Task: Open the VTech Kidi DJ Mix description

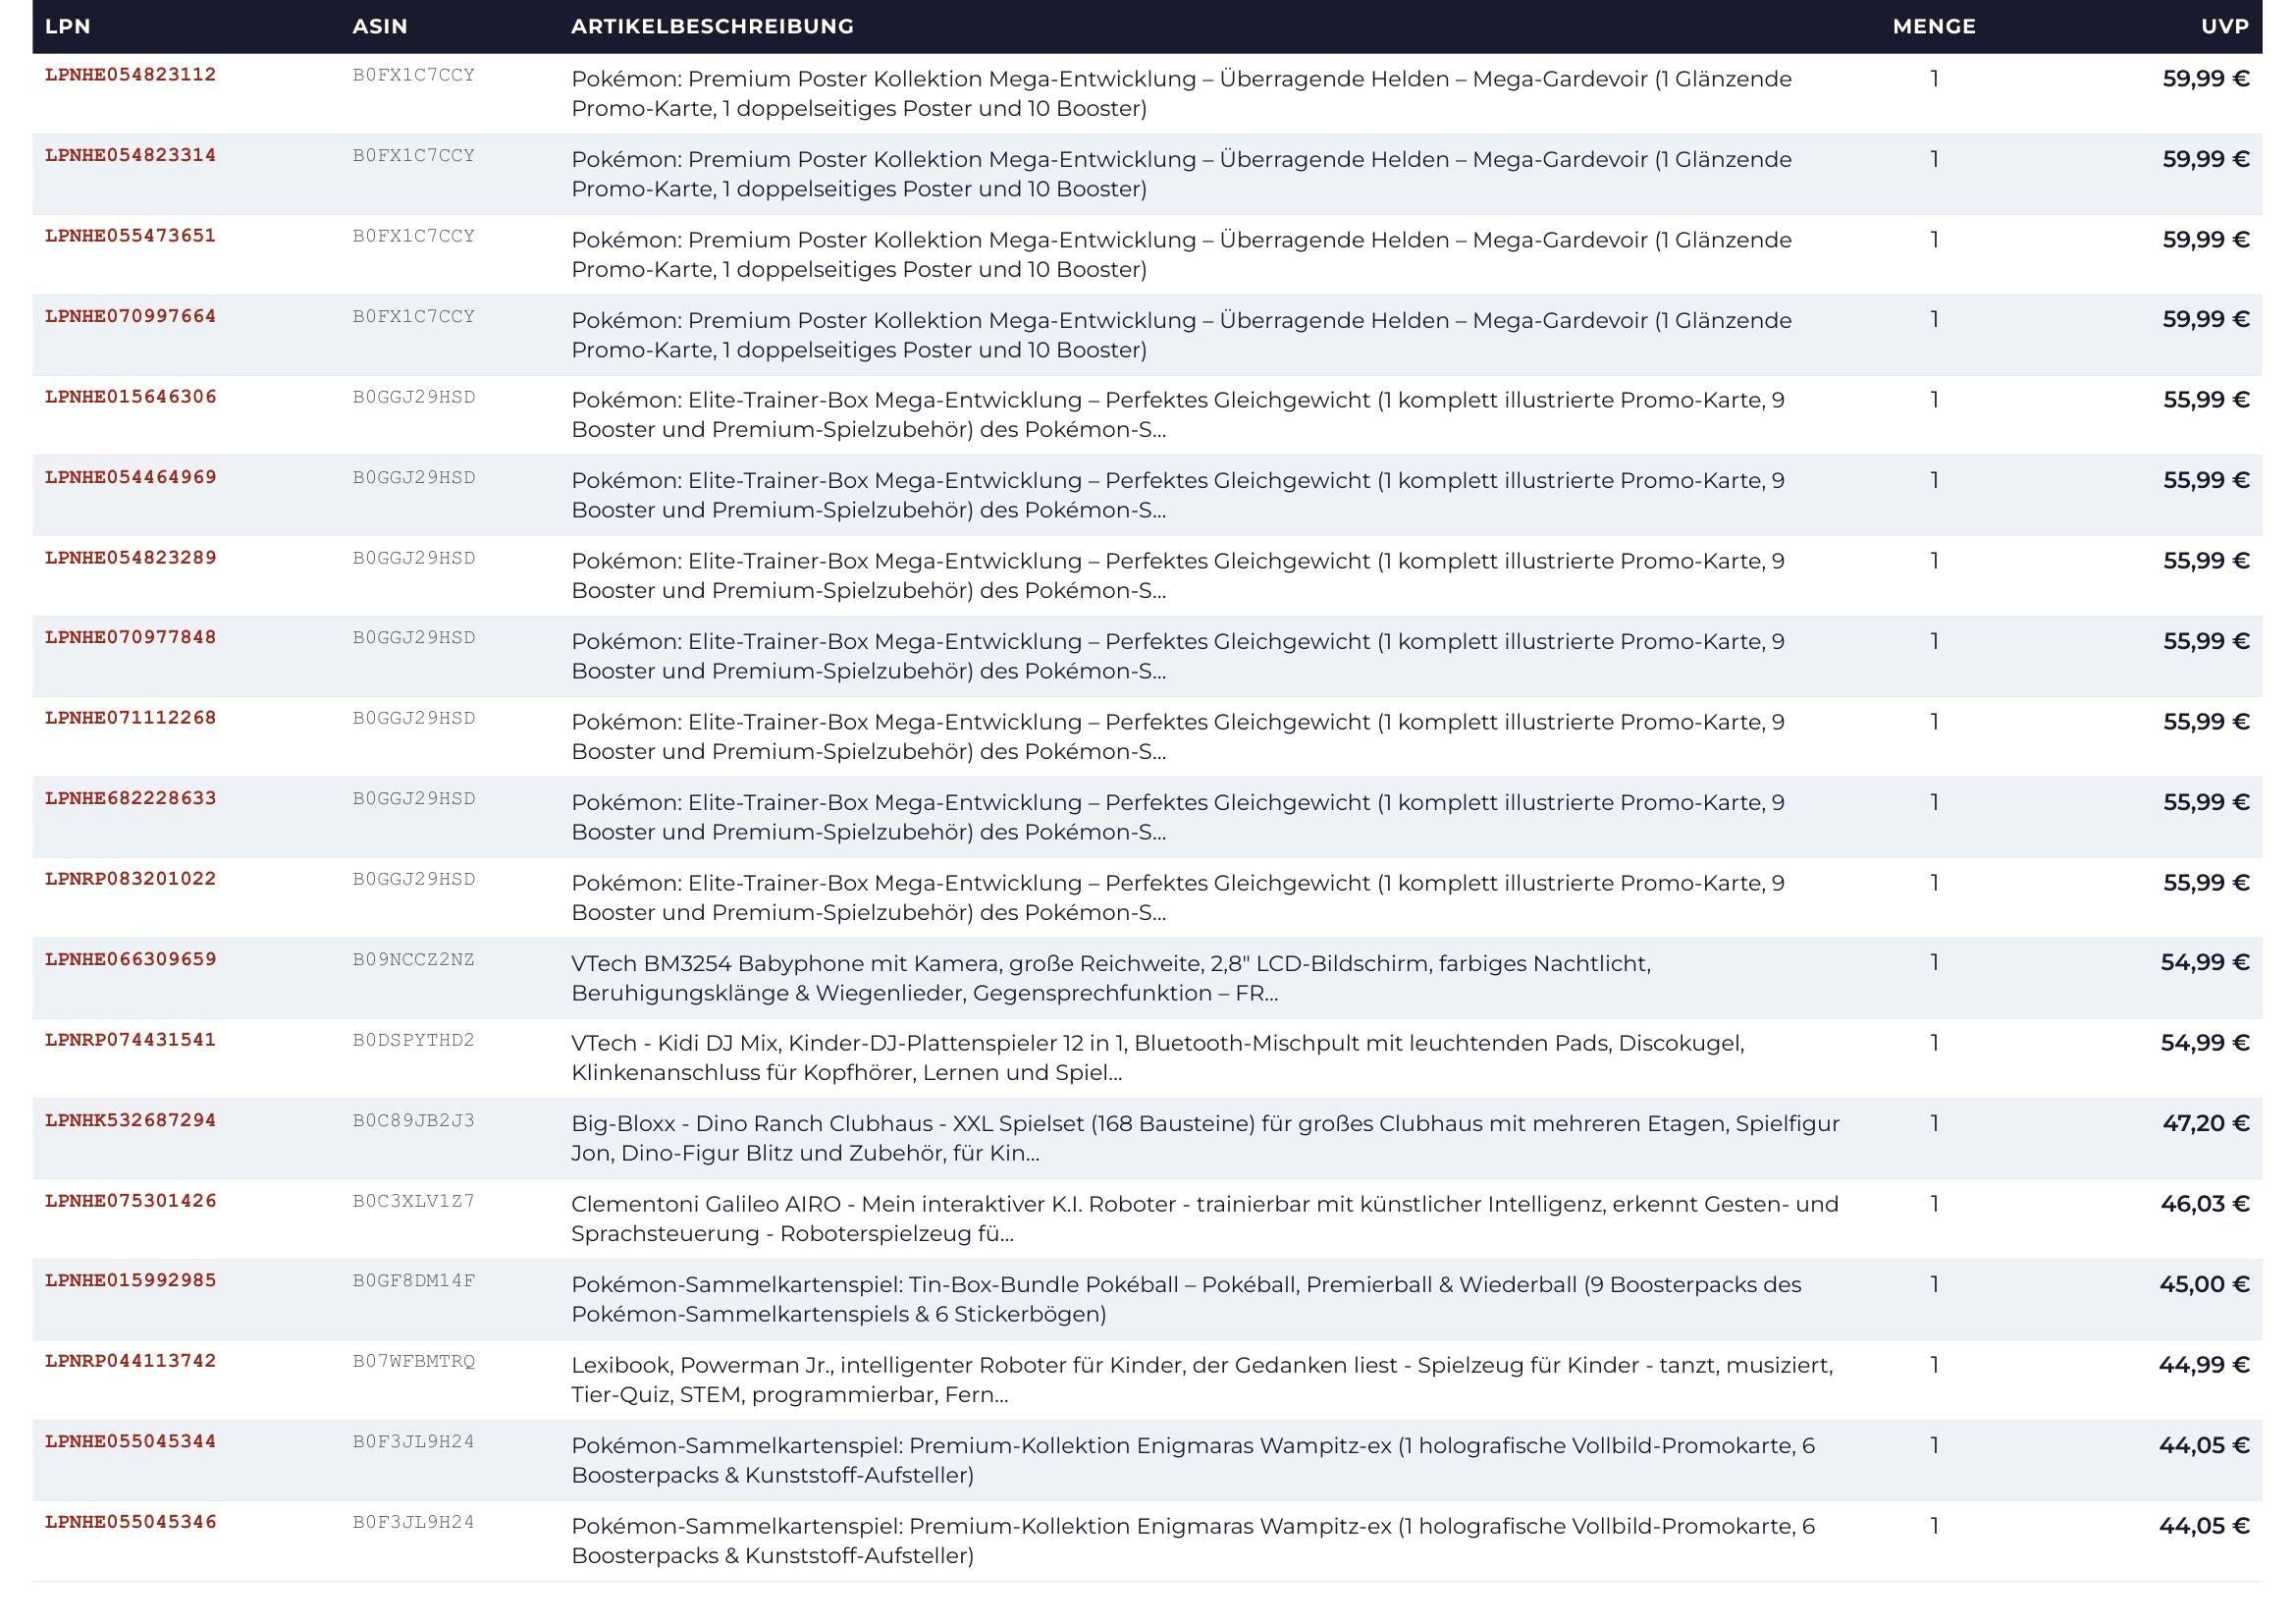Action: pos(1158,1058)
